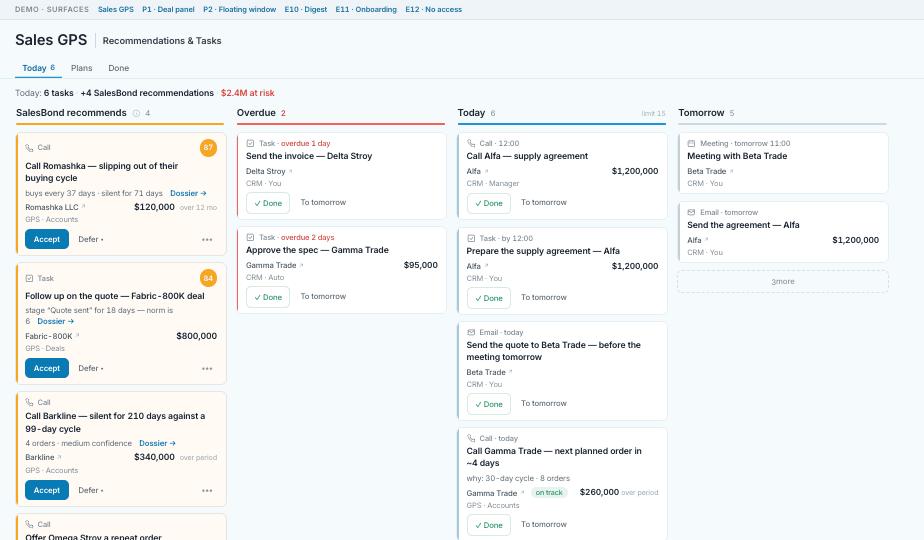Screen dimensions: 924x540
Task: Click the task icon on Send the invoice card
Action: [250, 143]
